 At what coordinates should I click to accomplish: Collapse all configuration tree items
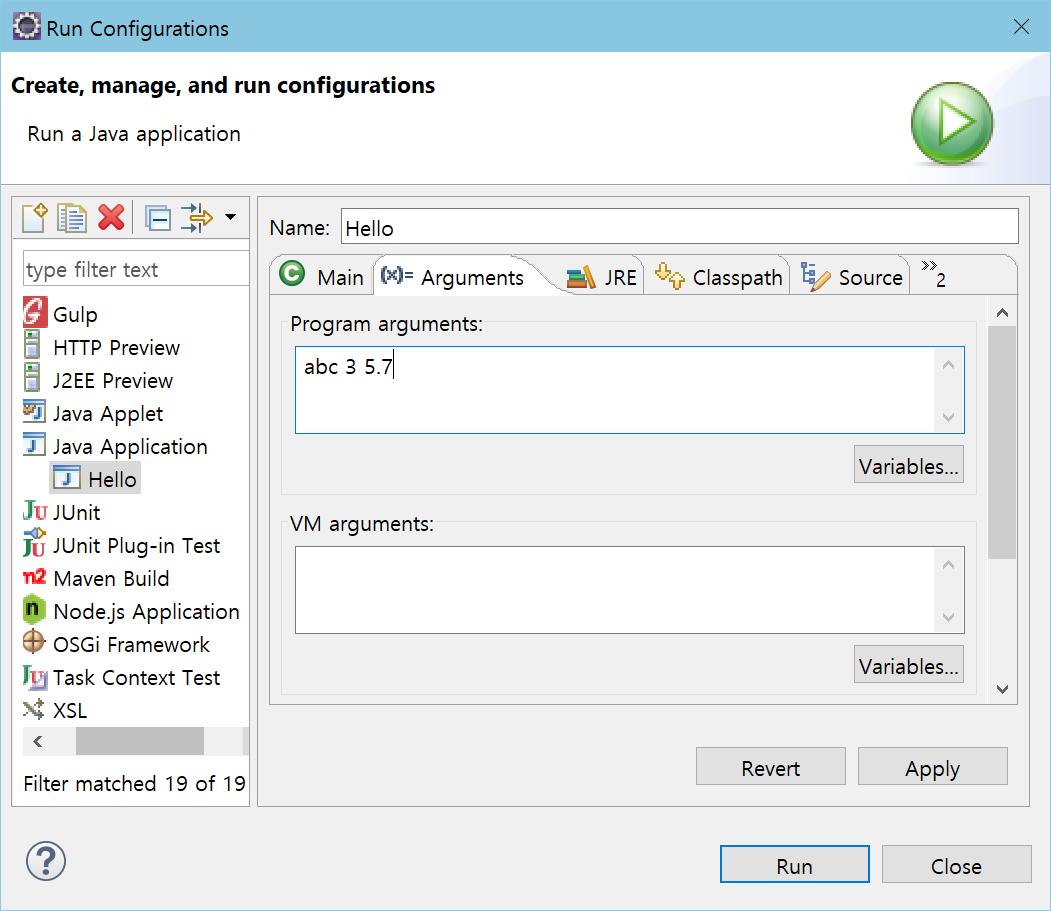pos(158,219)
